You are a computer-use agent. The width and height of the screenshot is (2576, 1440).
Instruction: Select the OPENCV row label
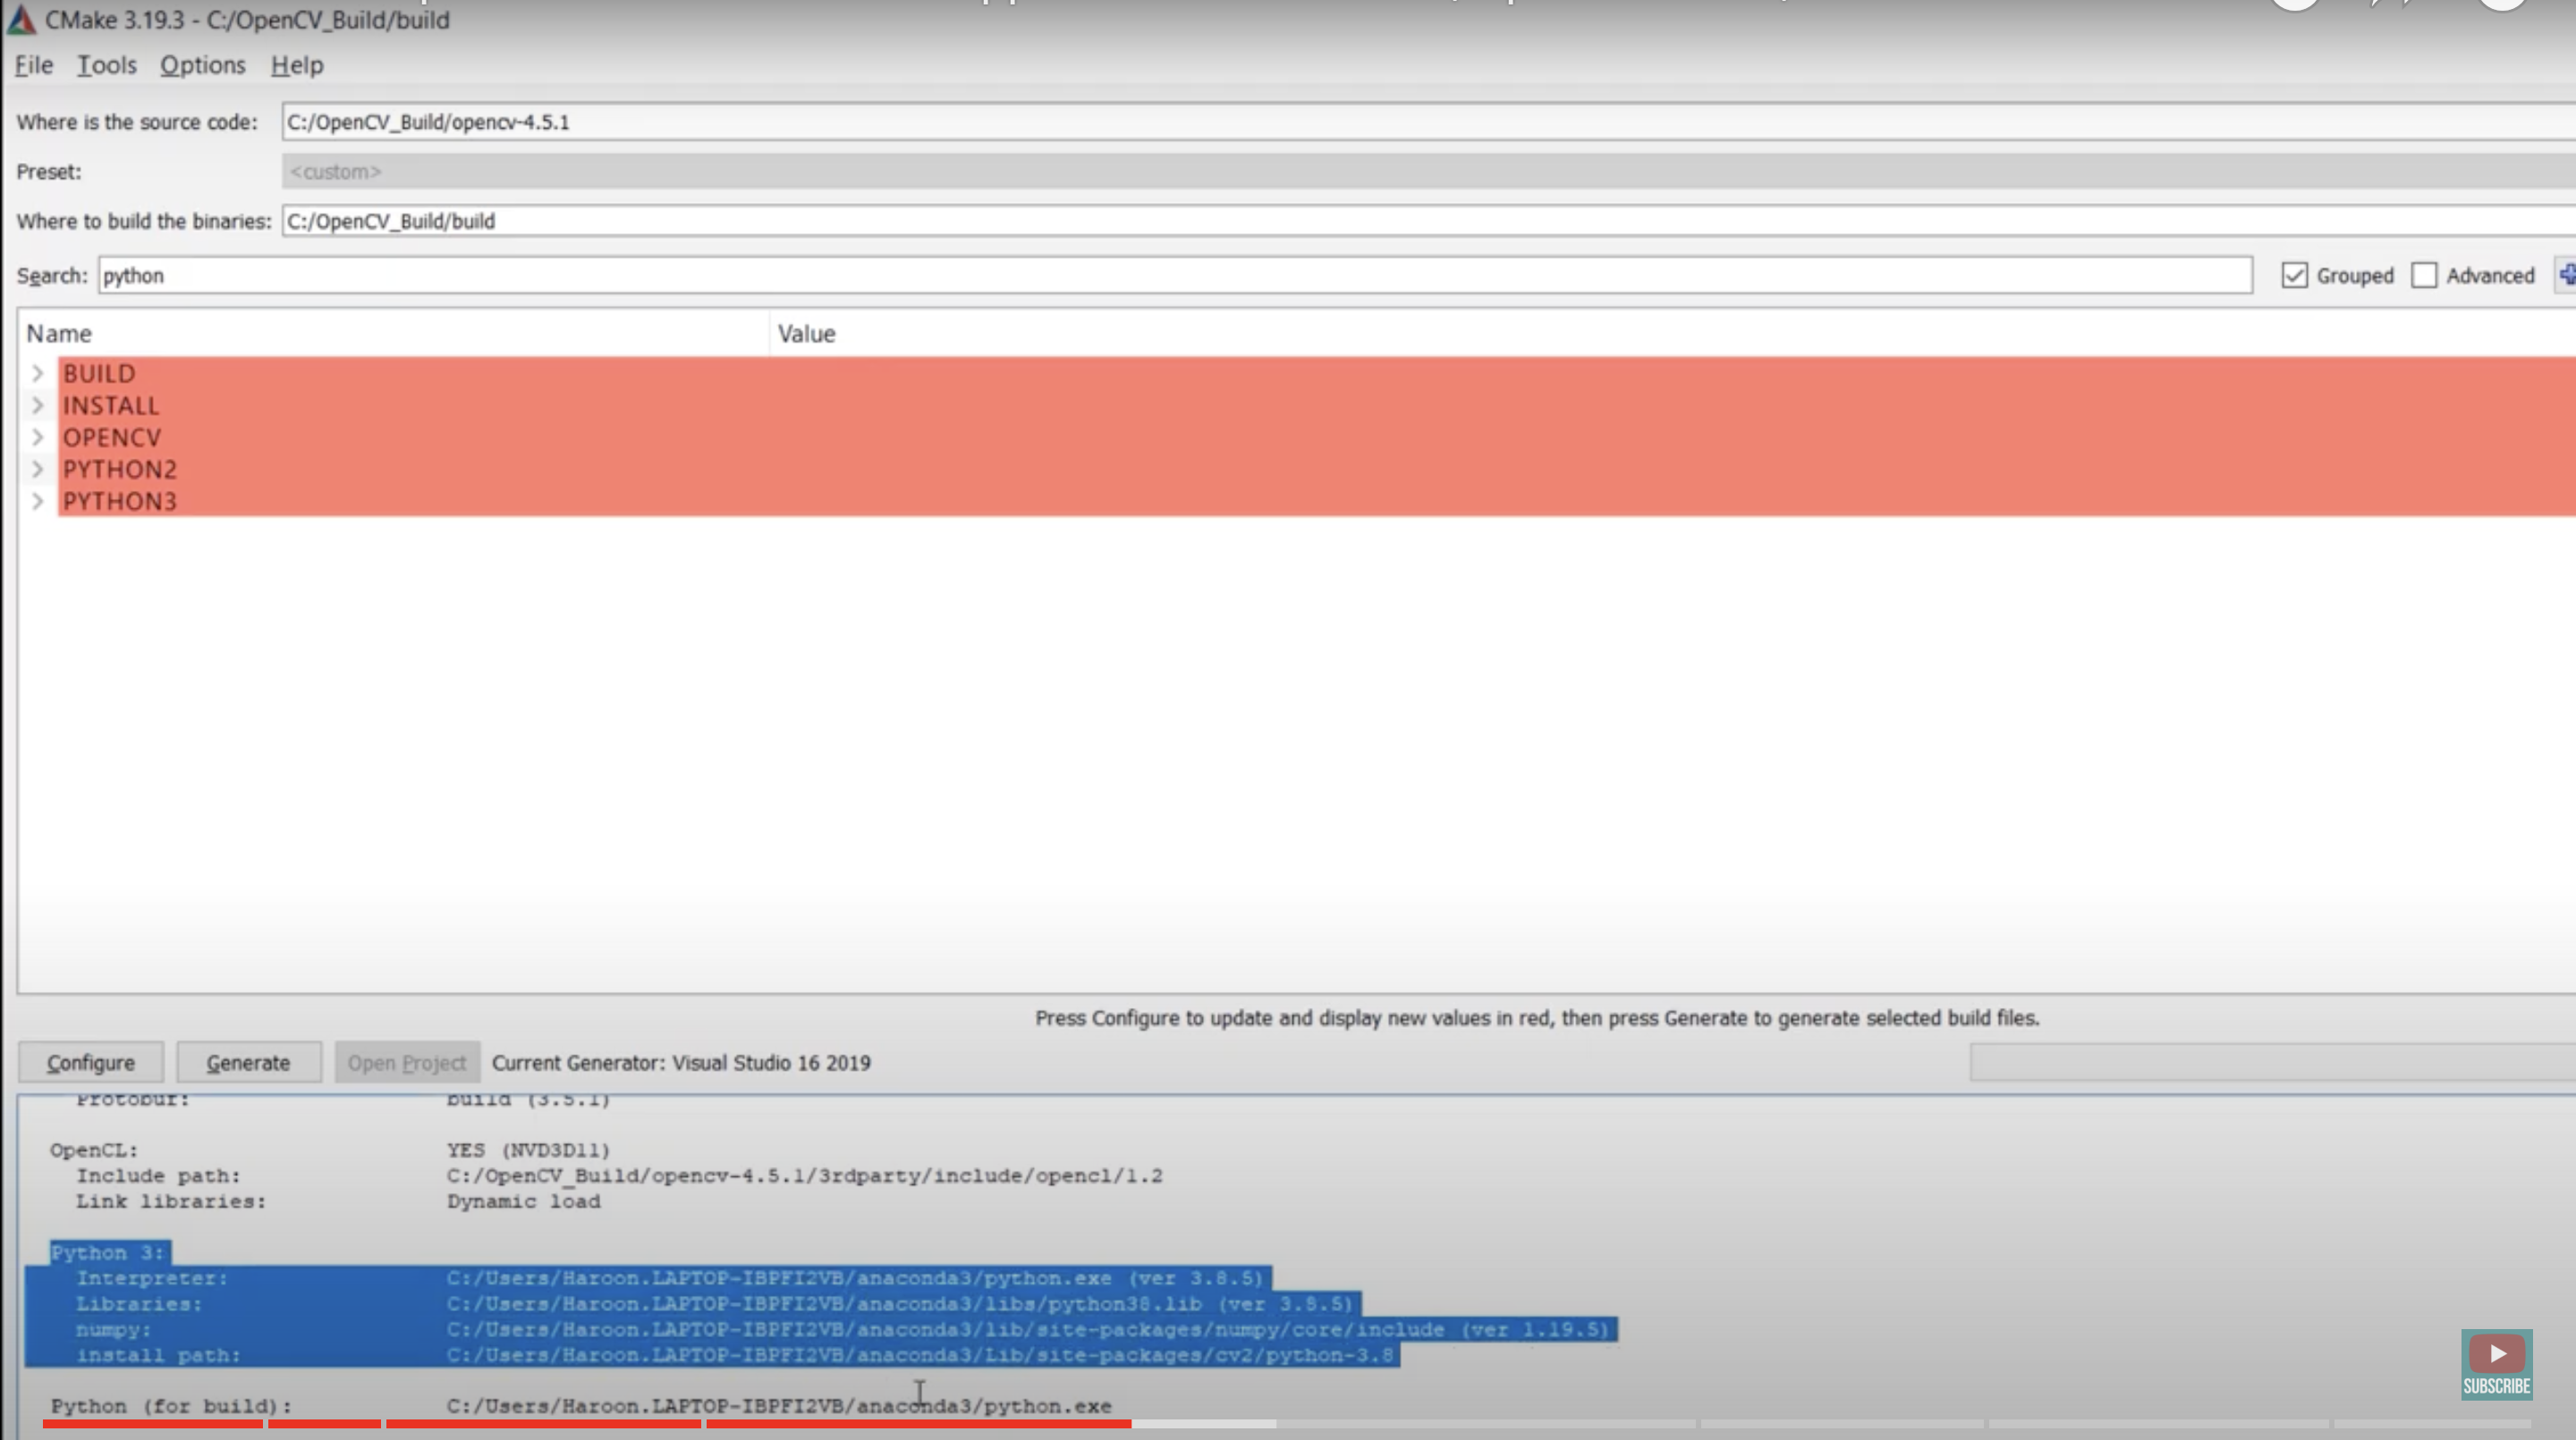point(112,437)
